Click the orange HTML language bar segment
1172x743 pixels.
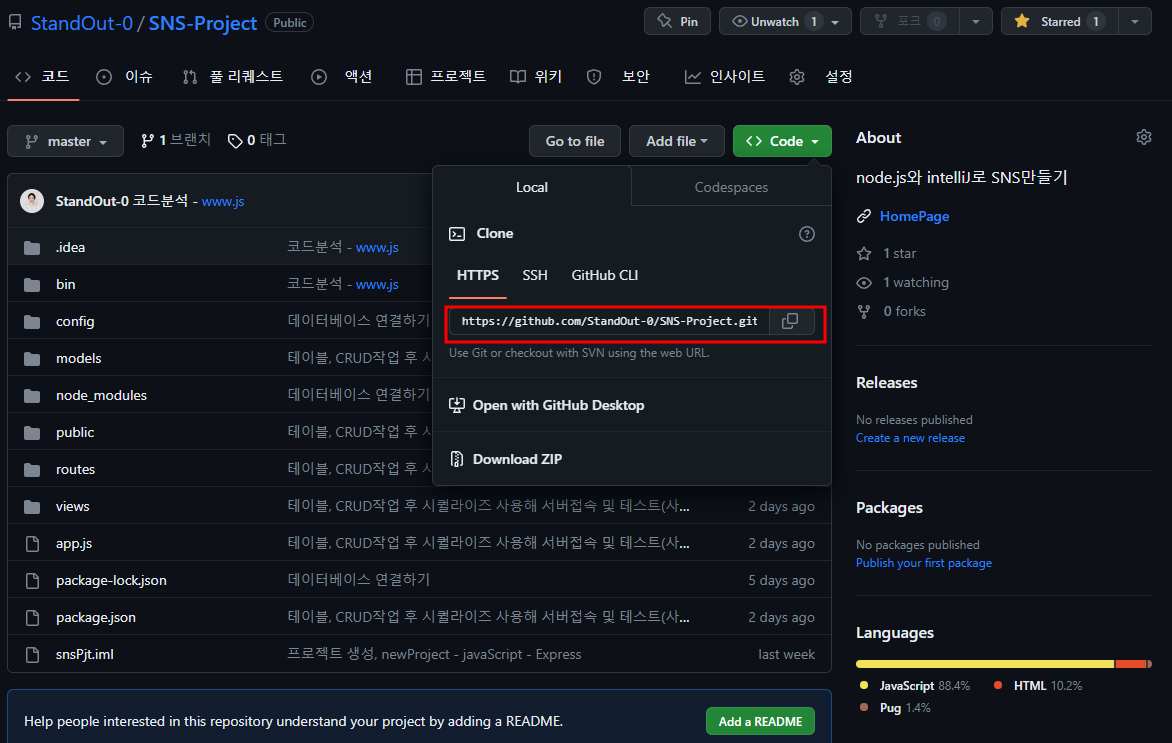pos(1131,664)
